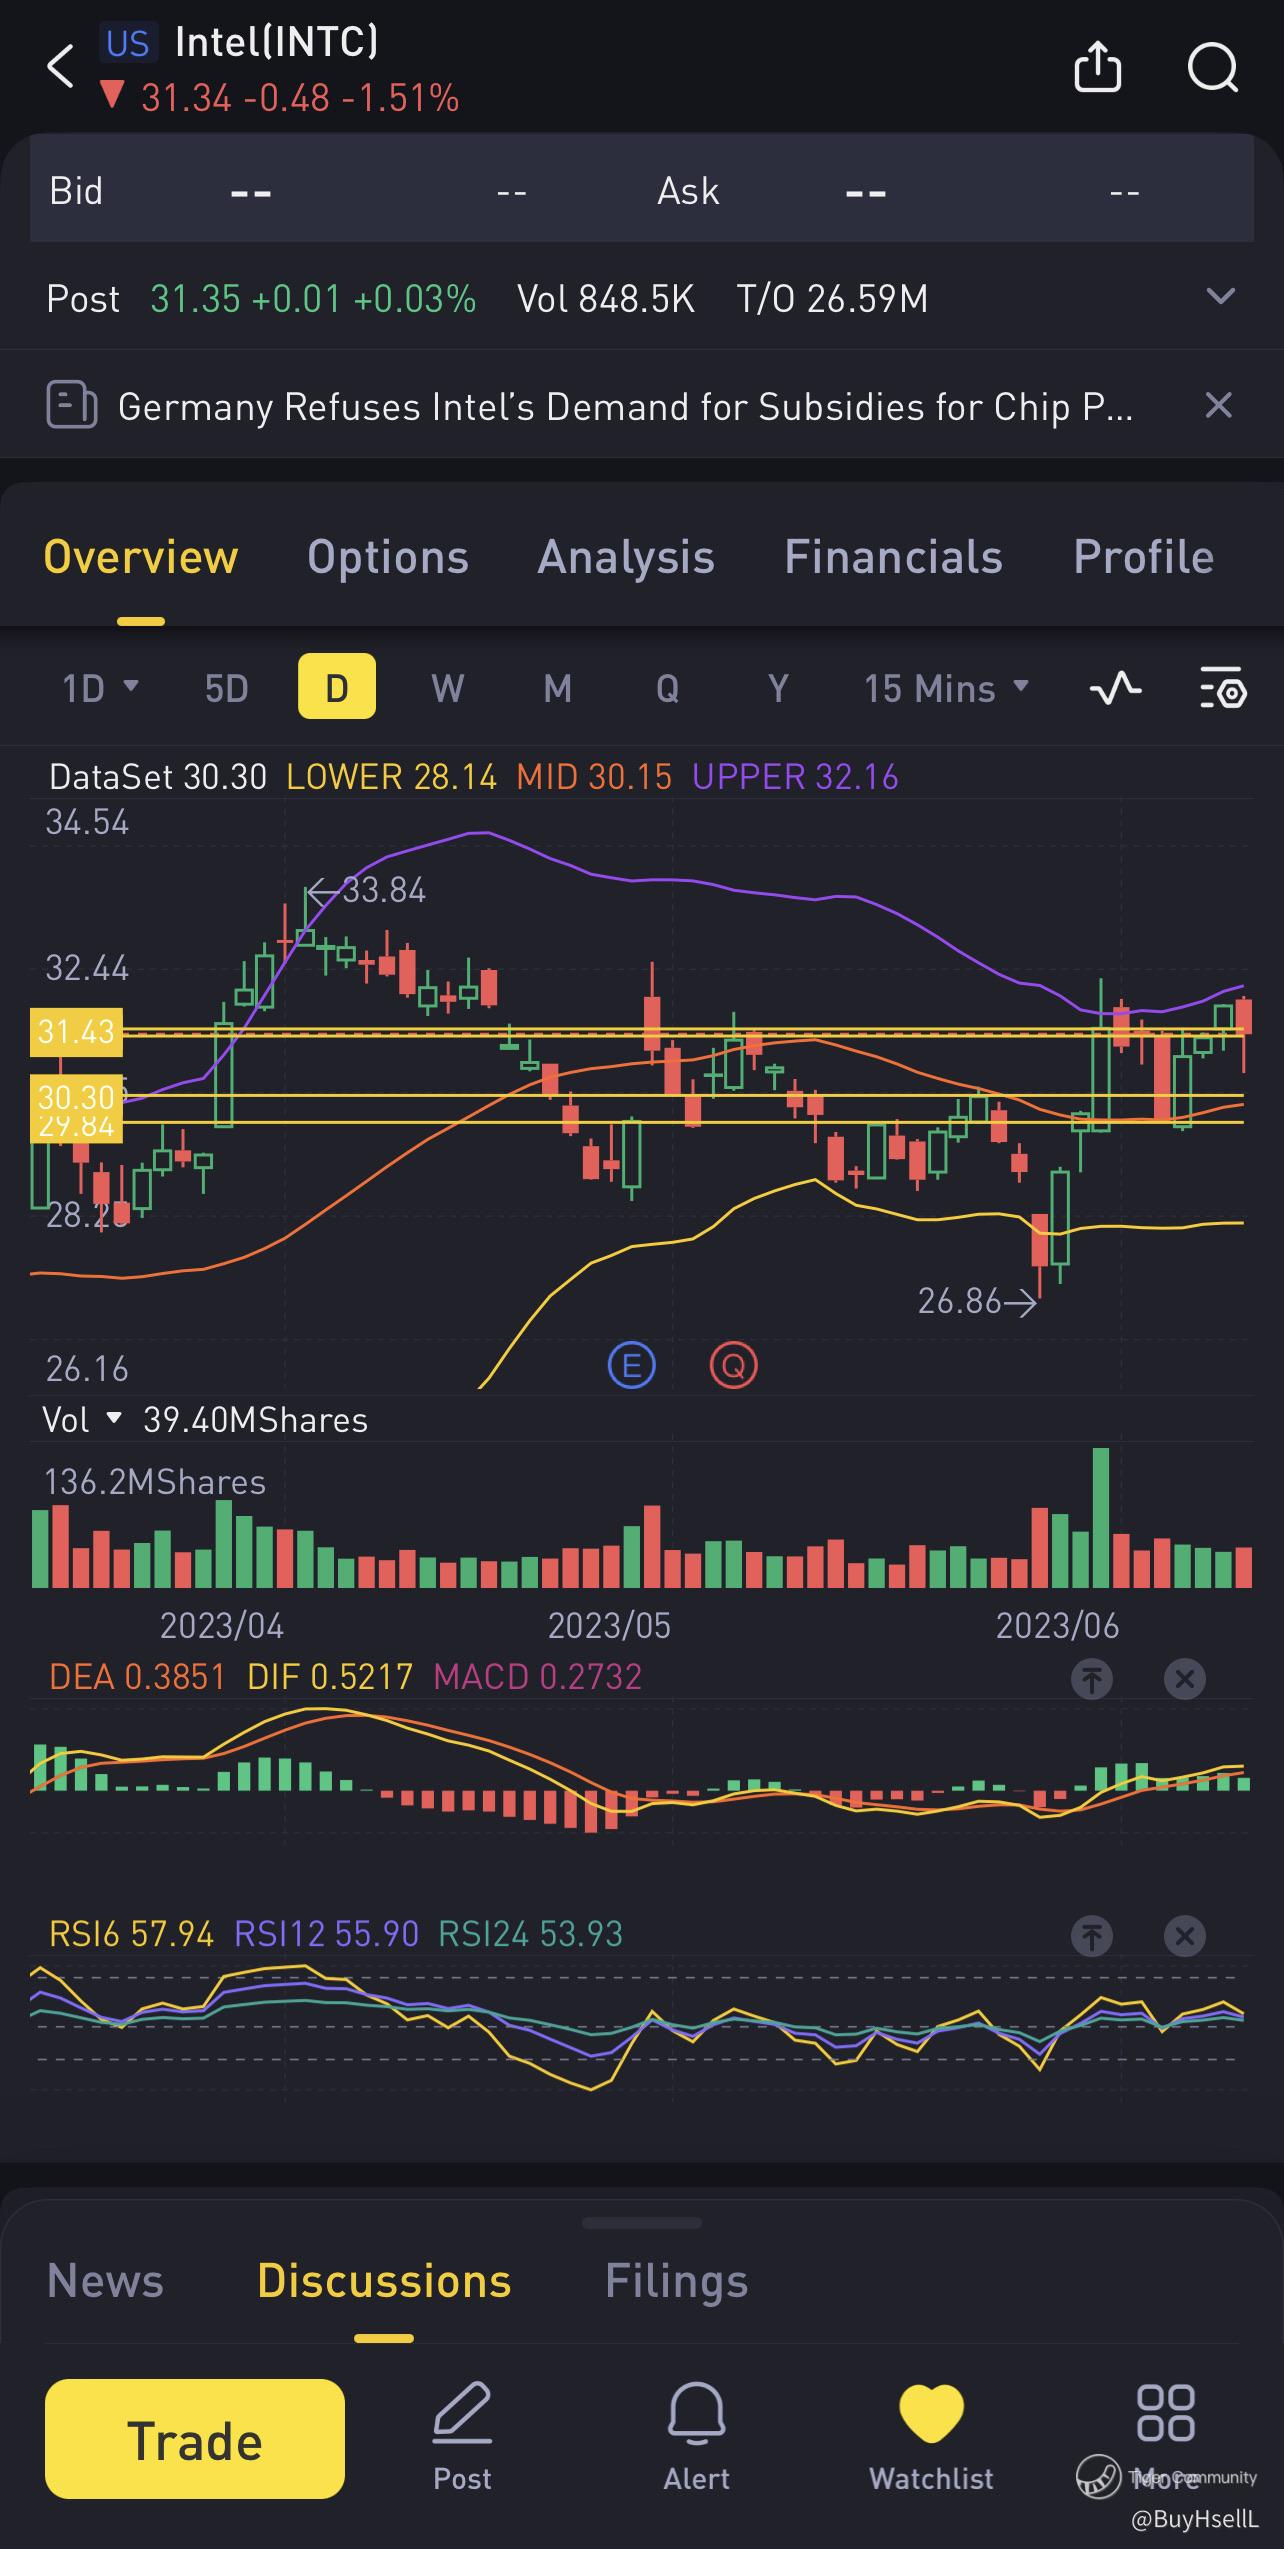
Task: Tap the Bid label in quote bar
Action: click(76, 191)
